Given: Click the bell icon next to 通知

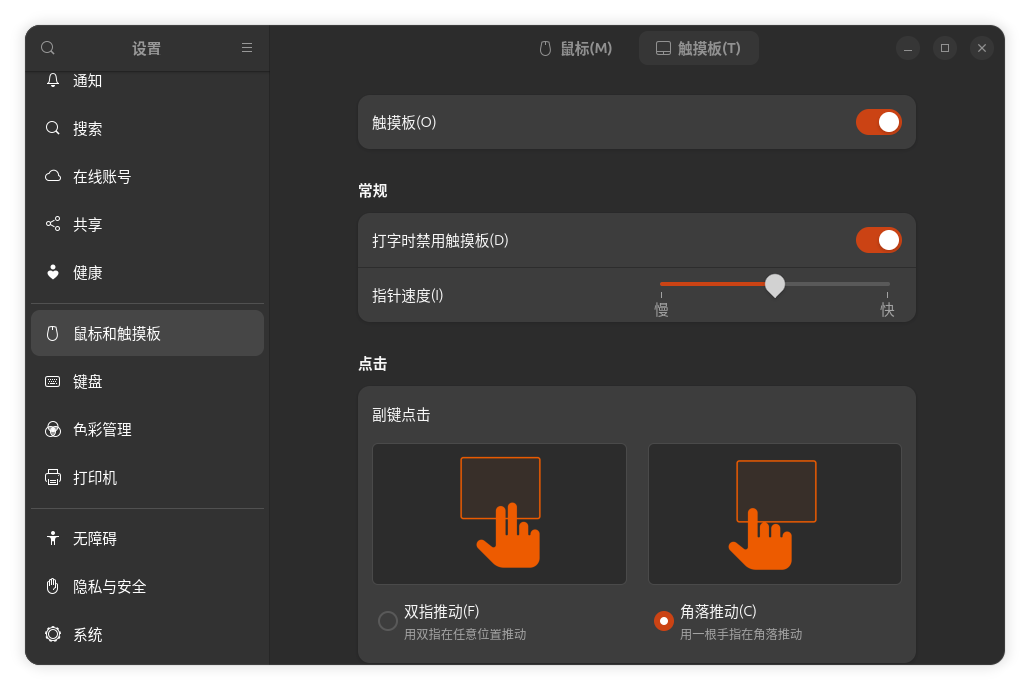Looking at the screenshot, I should 53,80.
